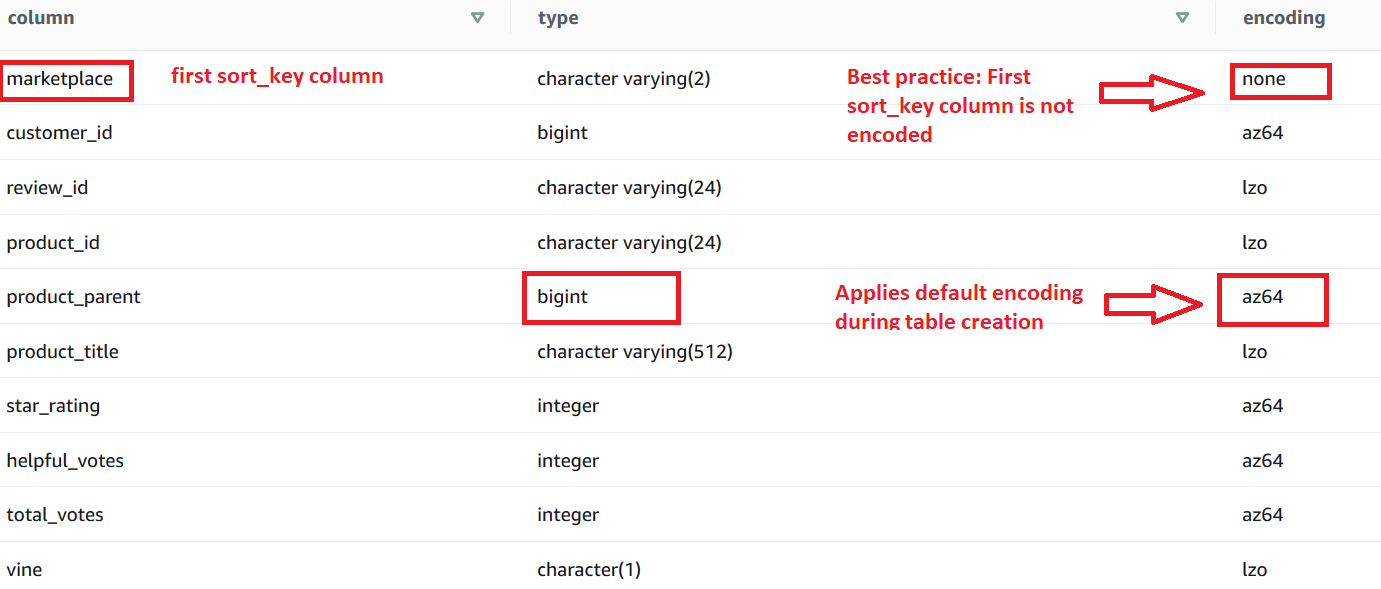Click the review_id cell

tap(47, 188)
